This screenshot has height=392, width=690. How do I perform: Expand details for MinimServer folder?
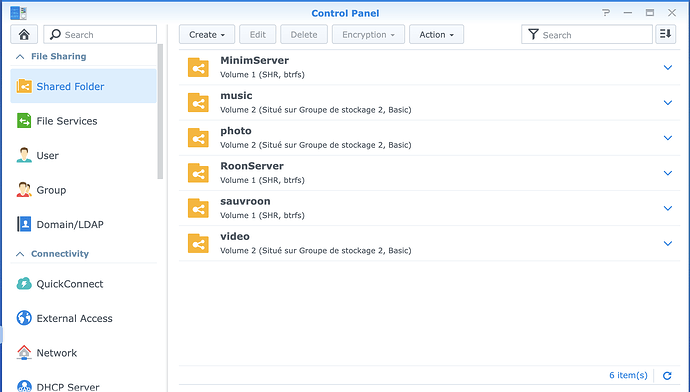(x=668, y=67)
